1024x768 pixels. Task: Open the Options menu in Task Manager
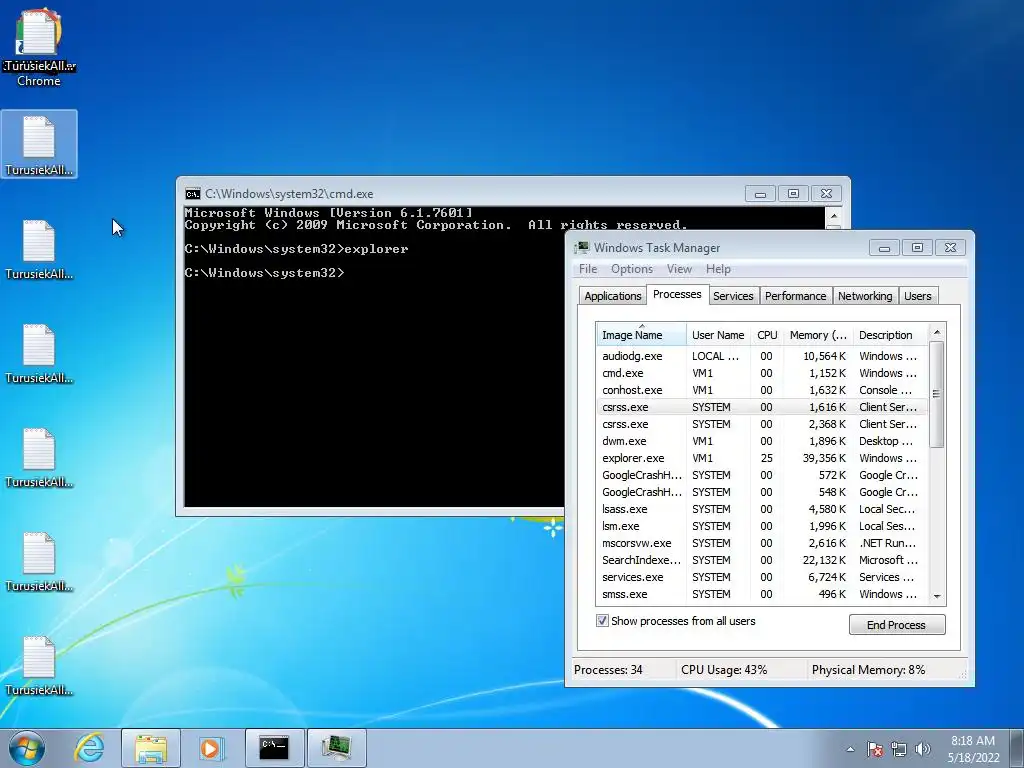tap(632, 269)
